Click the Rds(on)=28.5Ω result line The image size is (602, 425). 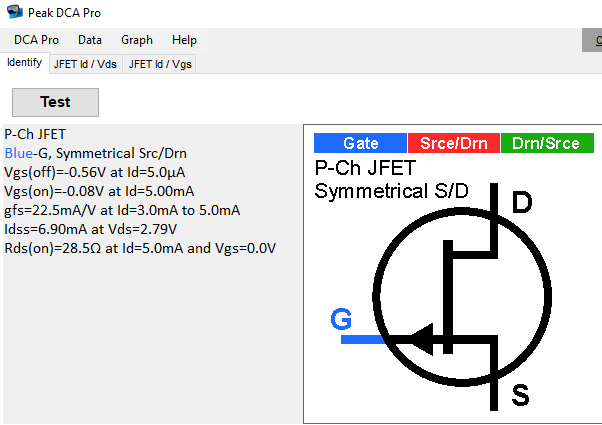tap(140, 248)
